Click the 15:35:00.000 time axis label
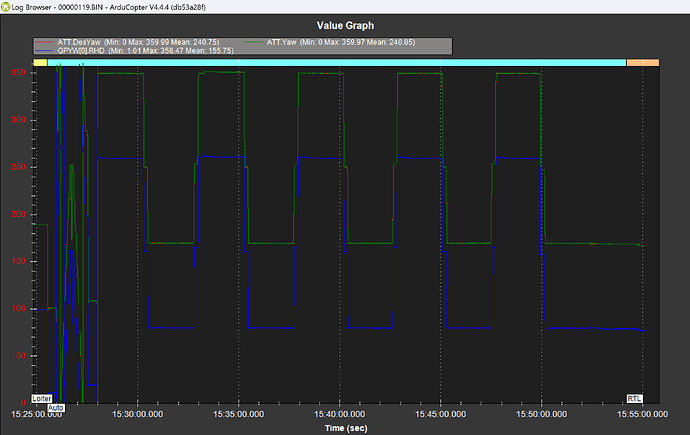Screen dimensions: 690x435 (x=239, y=414)
